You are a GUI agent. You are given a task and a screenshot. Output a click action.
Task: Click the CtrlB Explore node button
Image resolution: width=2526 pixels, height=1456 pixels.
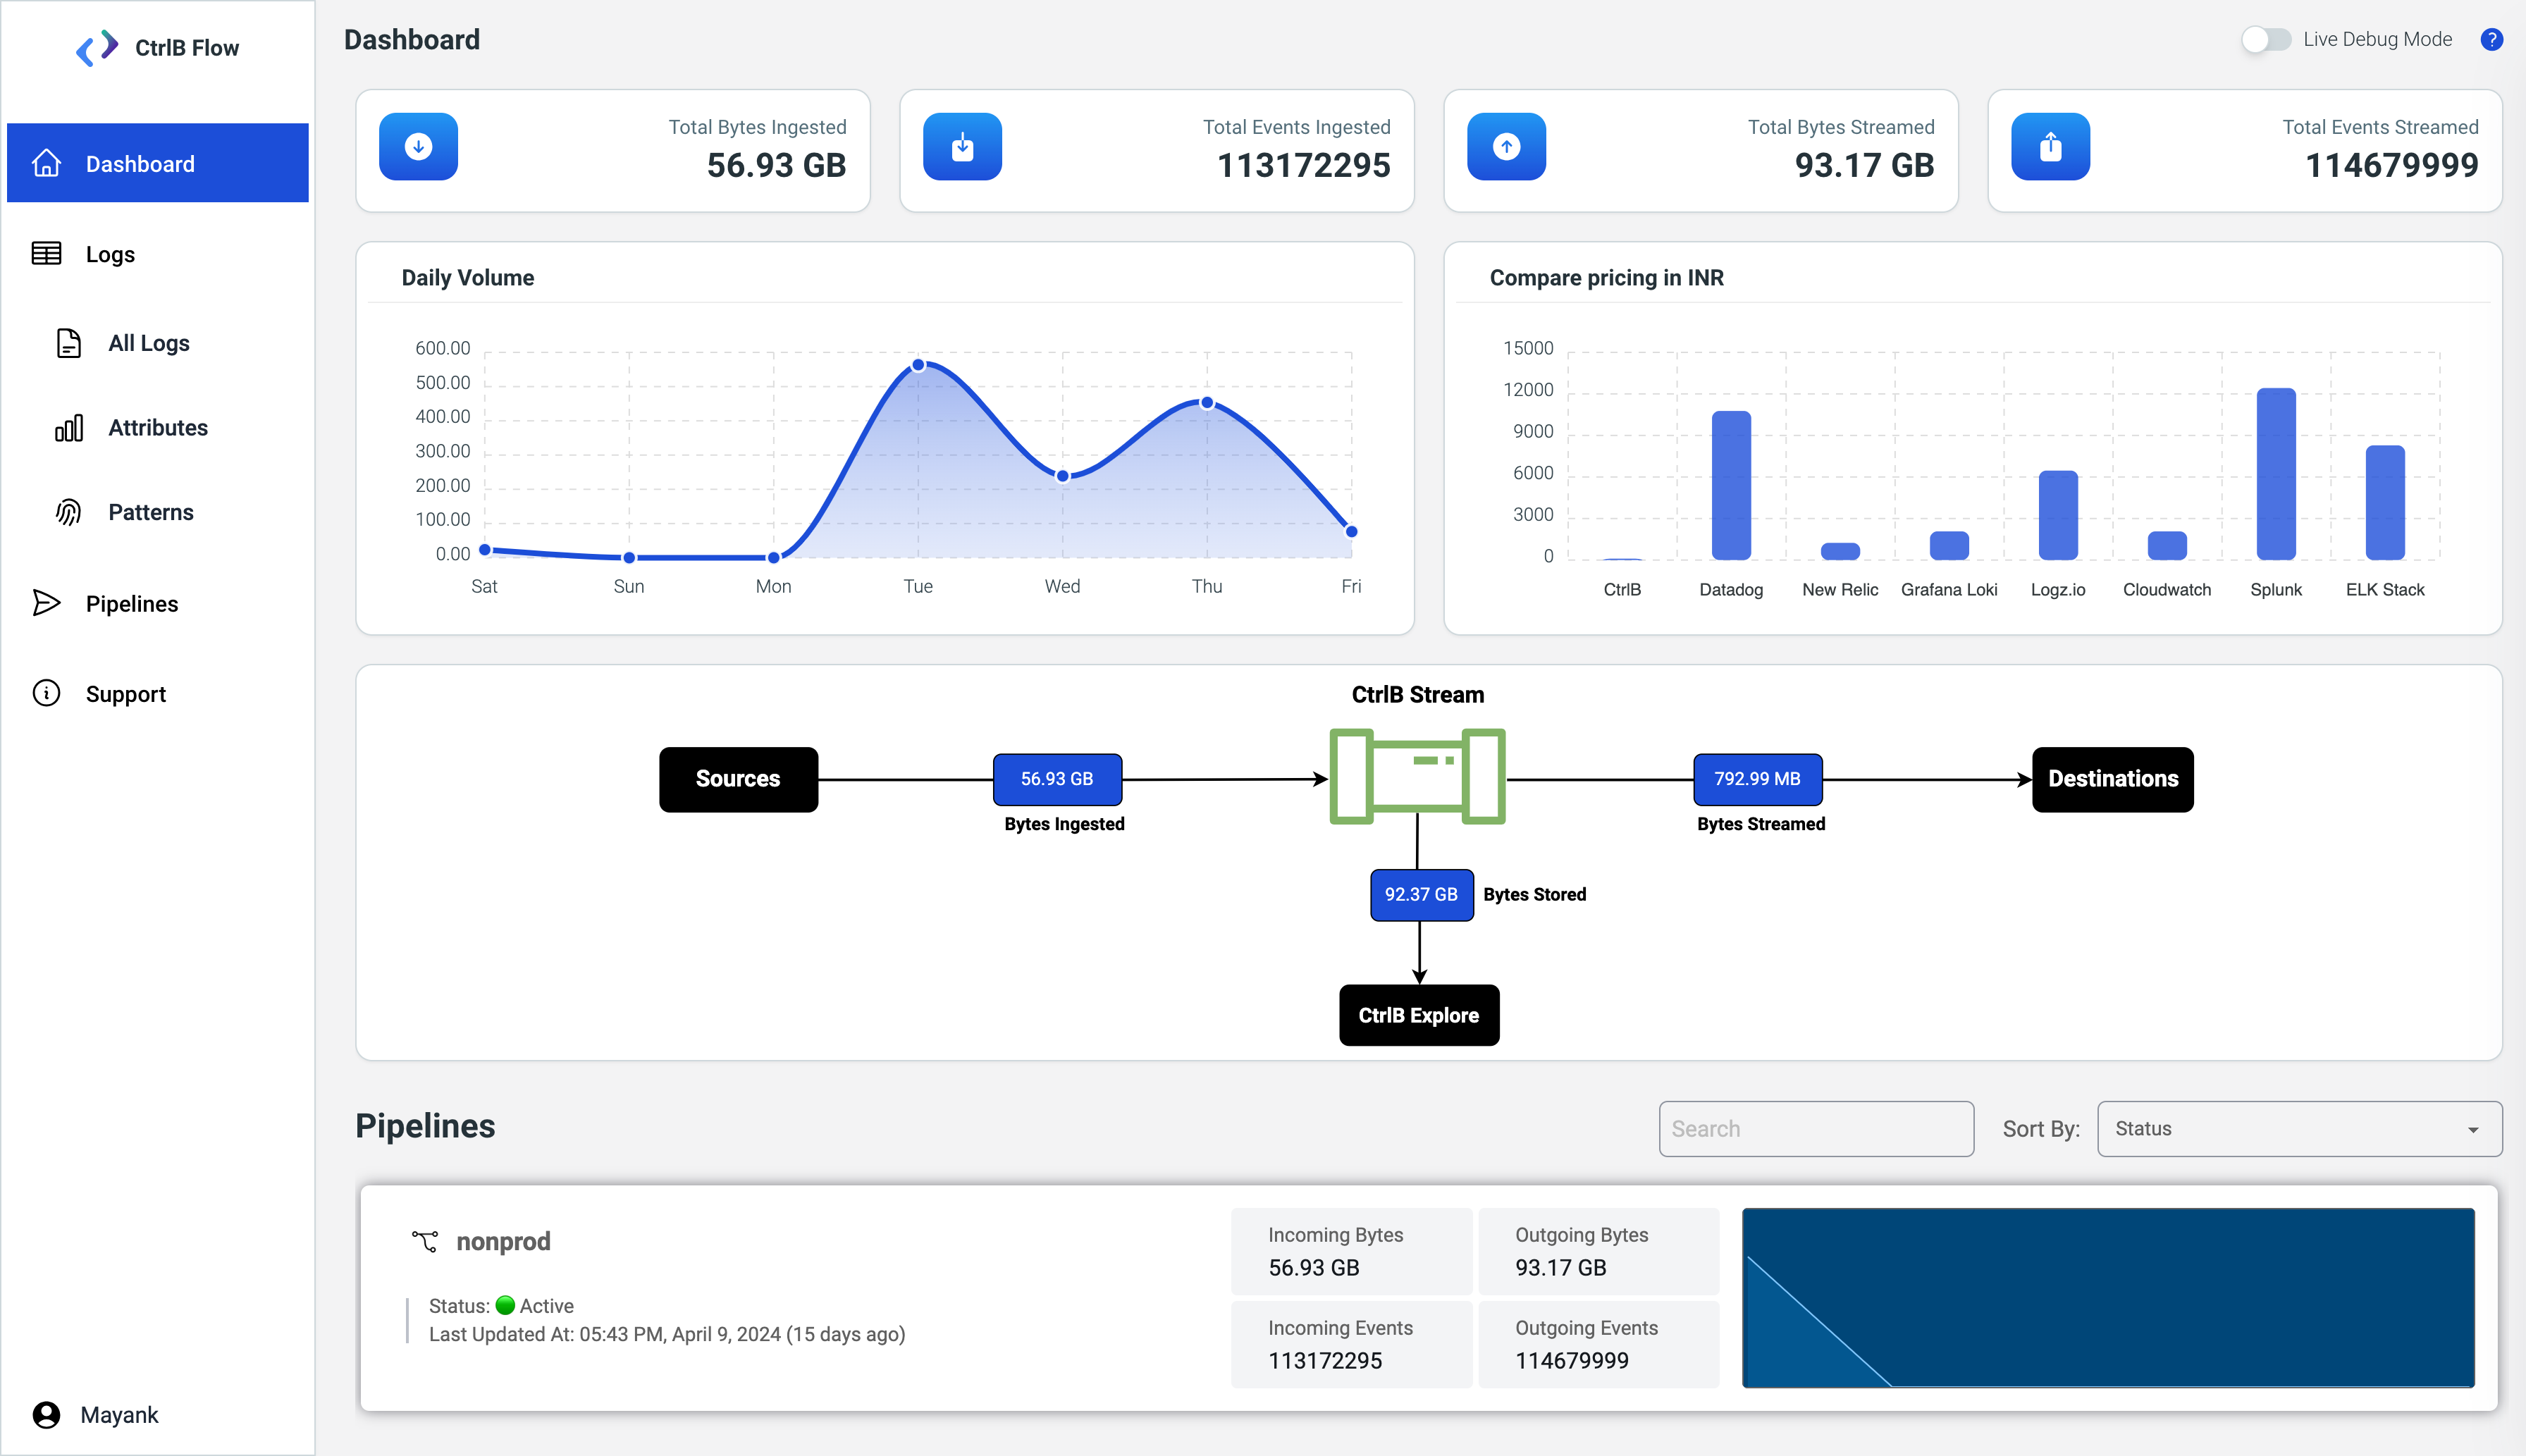pos(1419,1015)
